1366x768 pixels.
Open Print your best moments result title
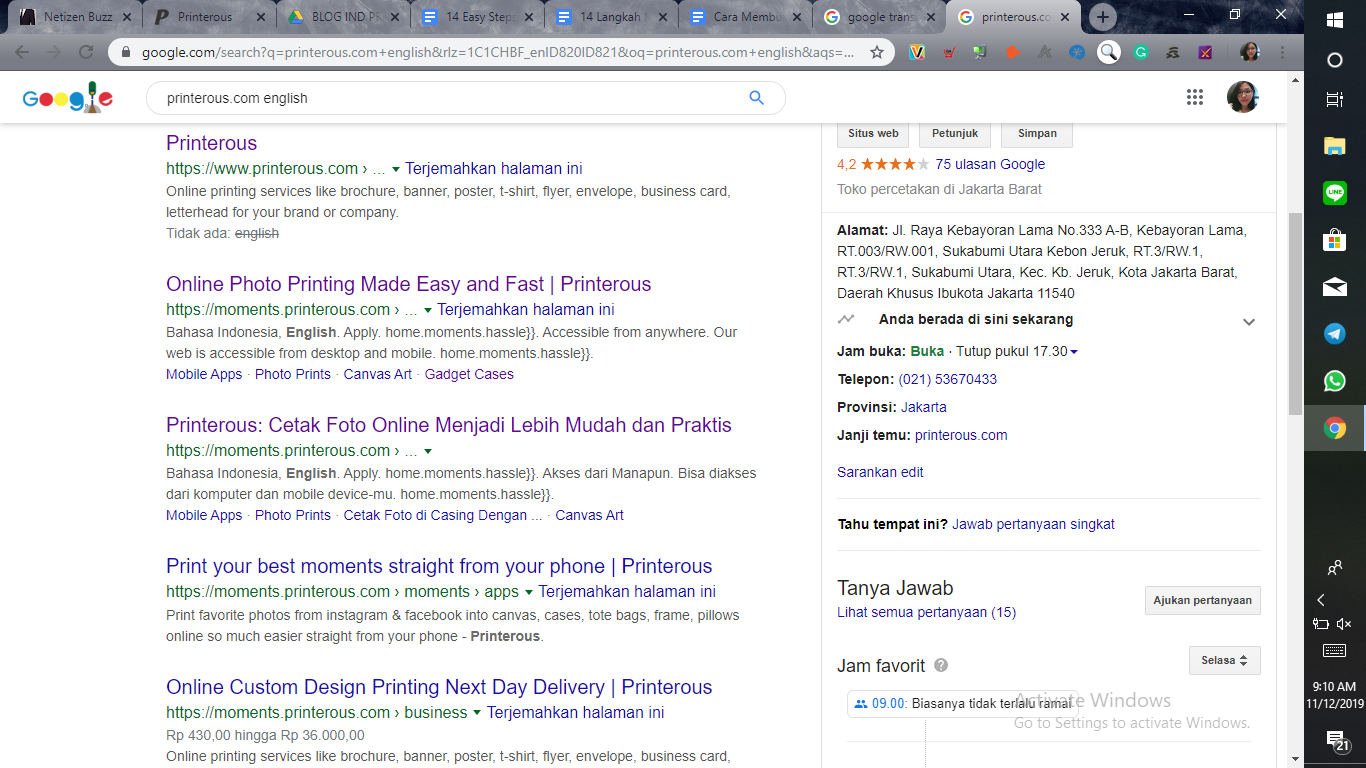439,566
